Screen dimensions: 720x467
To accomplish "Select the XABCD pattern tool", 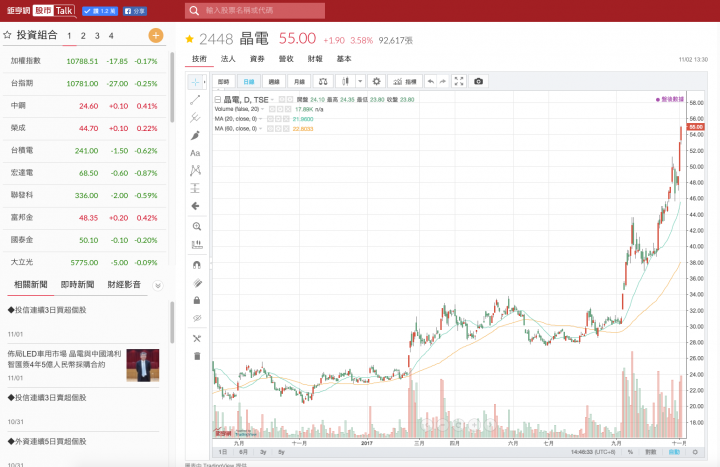I will (195, 170).
